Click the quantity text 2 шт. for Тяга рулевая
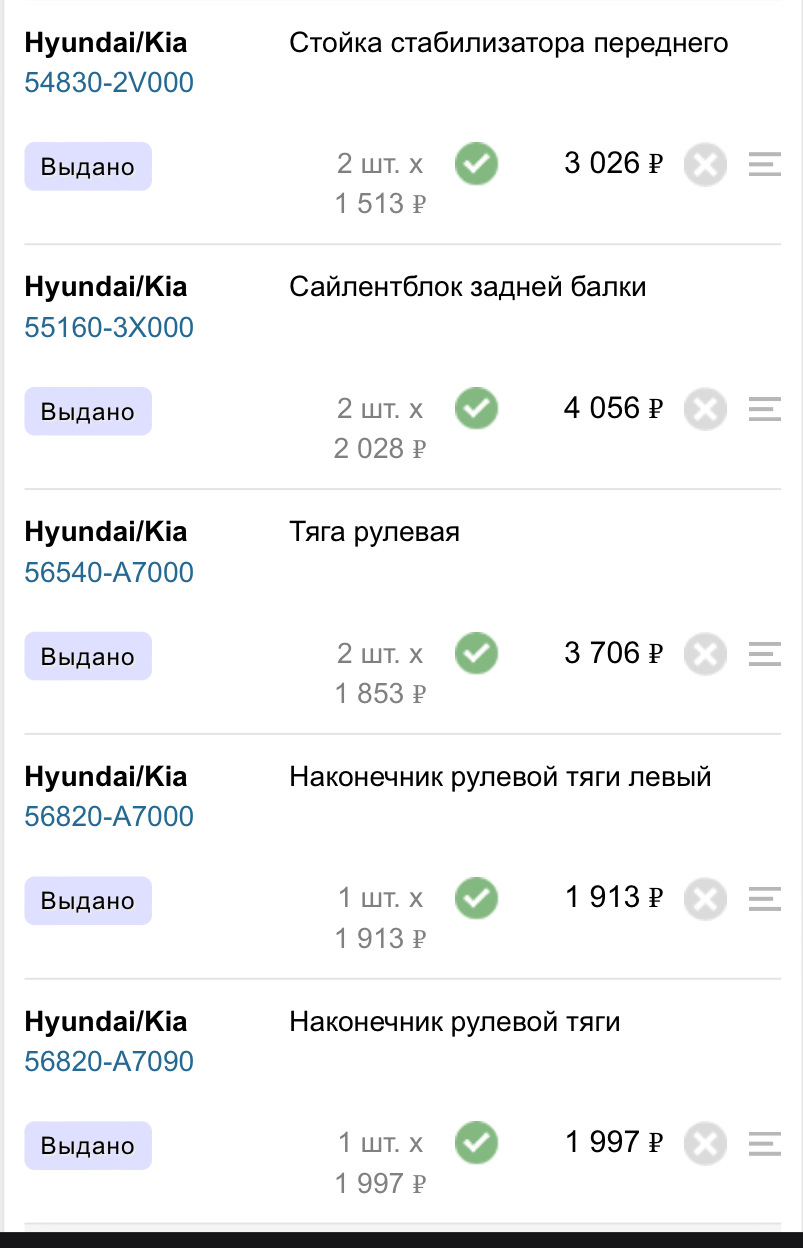Viewport: 803px width, 1248px height. (380, 653)
